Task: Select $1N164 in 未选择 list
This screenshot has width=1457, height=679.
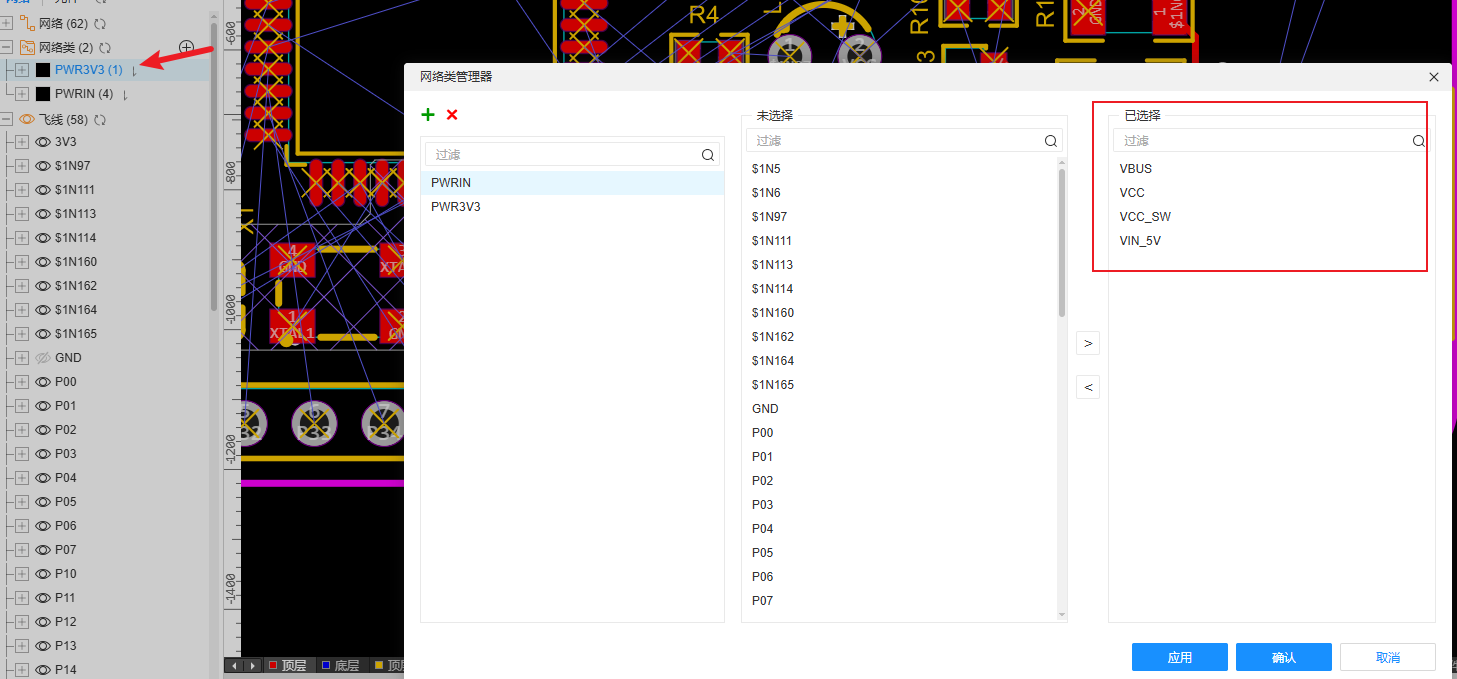Action: [773, 361]
